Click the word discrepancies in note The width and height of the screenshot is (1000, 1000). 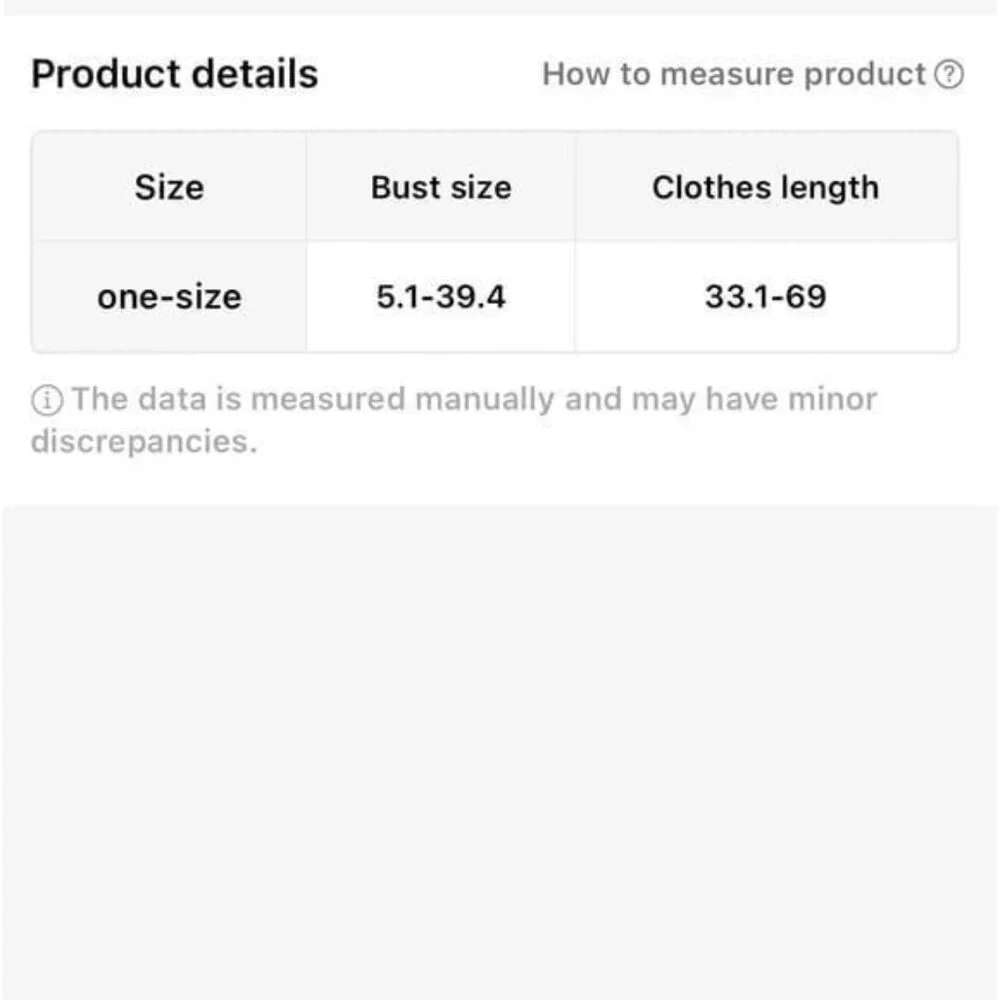pos(143,441)
